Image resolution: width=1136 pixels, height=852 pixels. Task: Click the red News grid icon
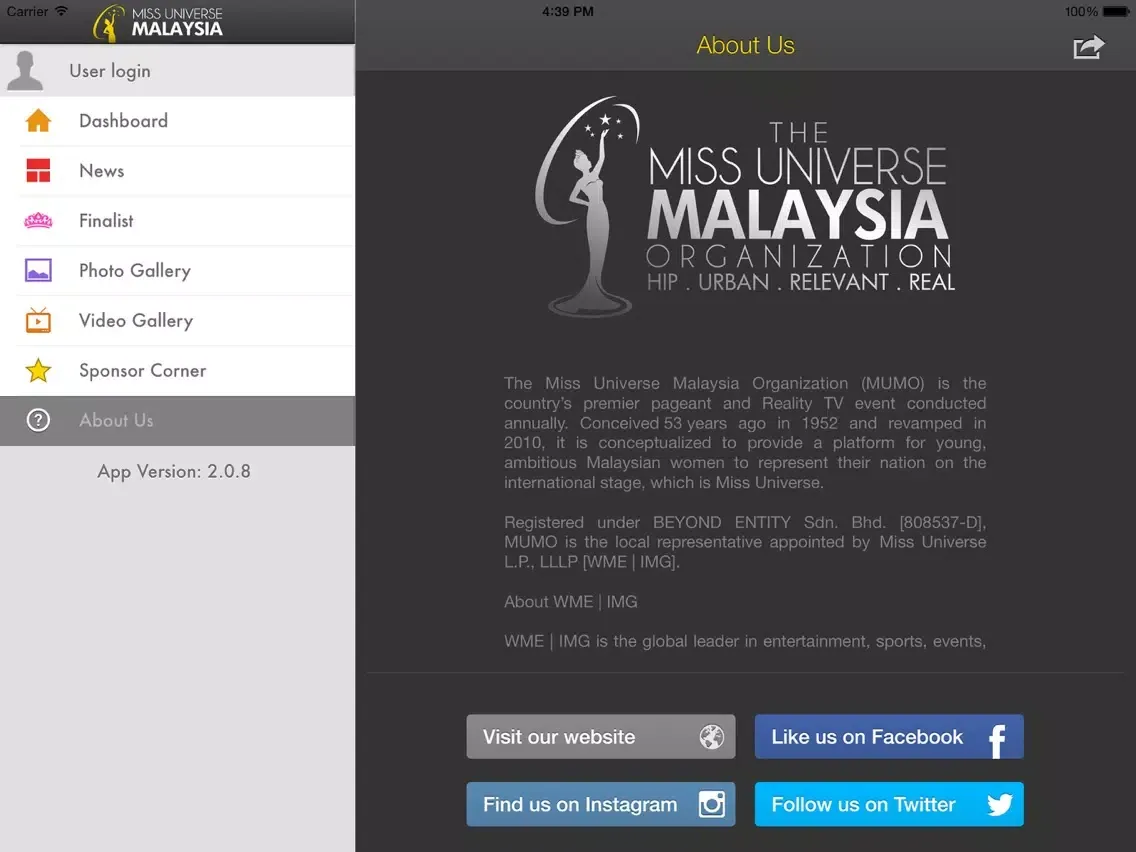(38, 170)
